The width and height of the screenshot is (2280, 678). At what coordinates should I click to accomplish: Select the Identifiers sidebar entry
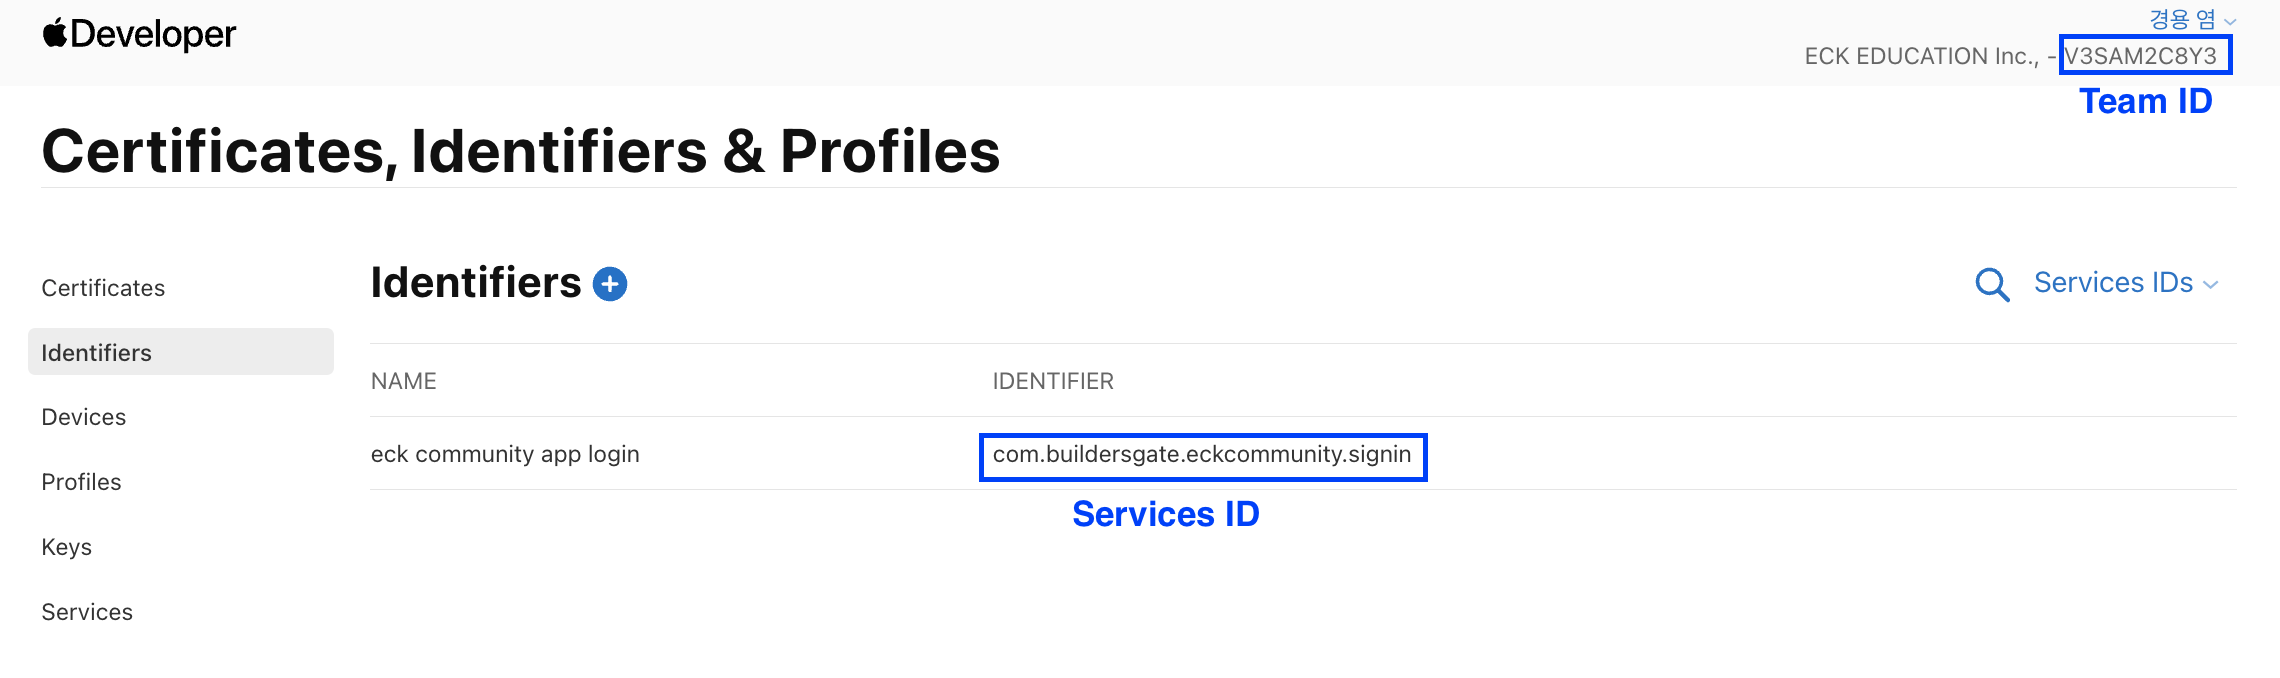97,352
